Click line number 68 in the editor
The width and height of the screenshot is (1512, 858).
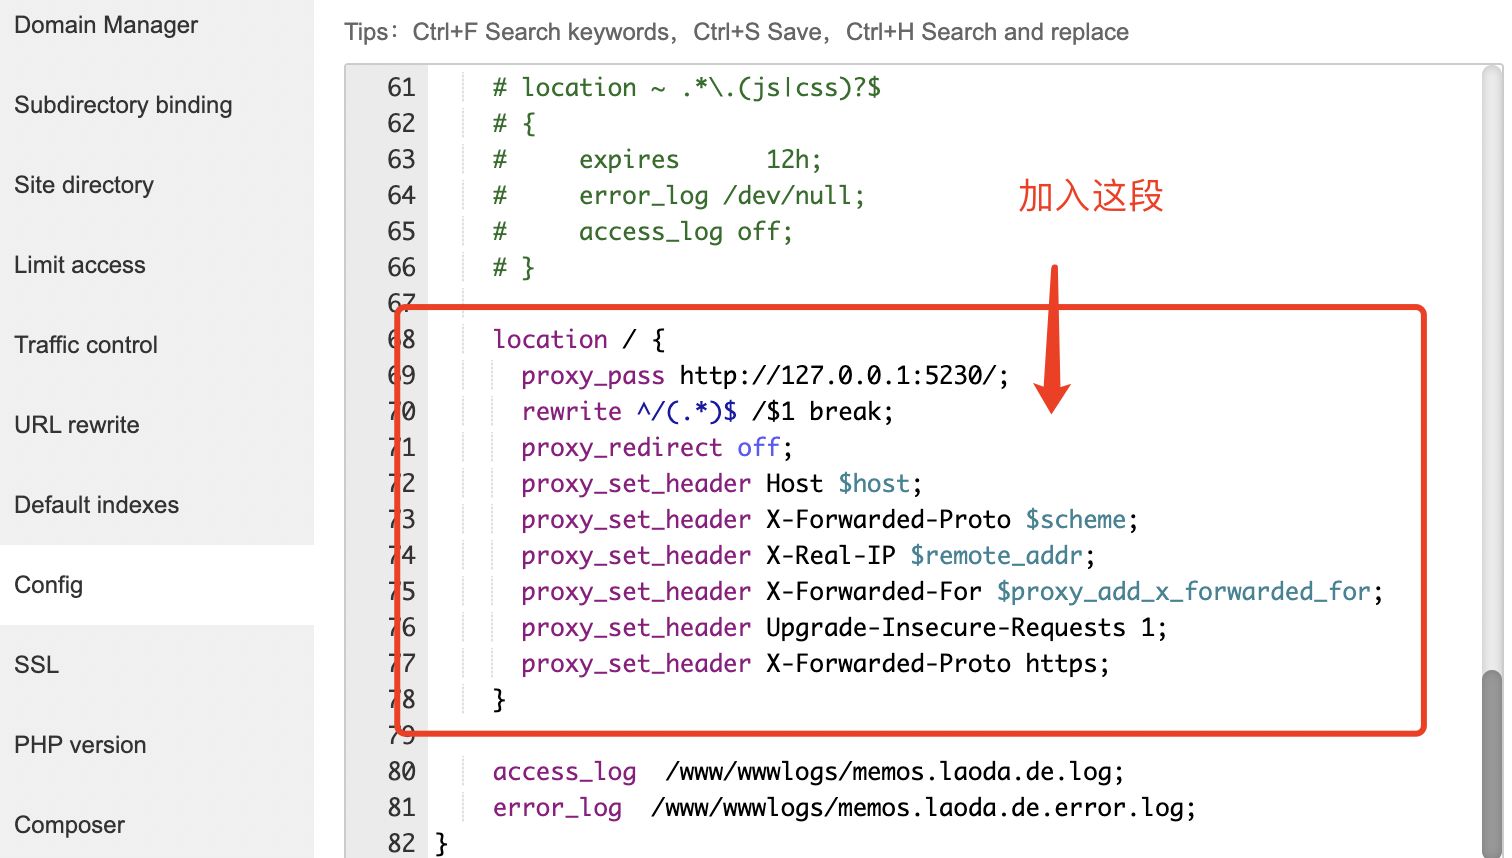point(401,339)
